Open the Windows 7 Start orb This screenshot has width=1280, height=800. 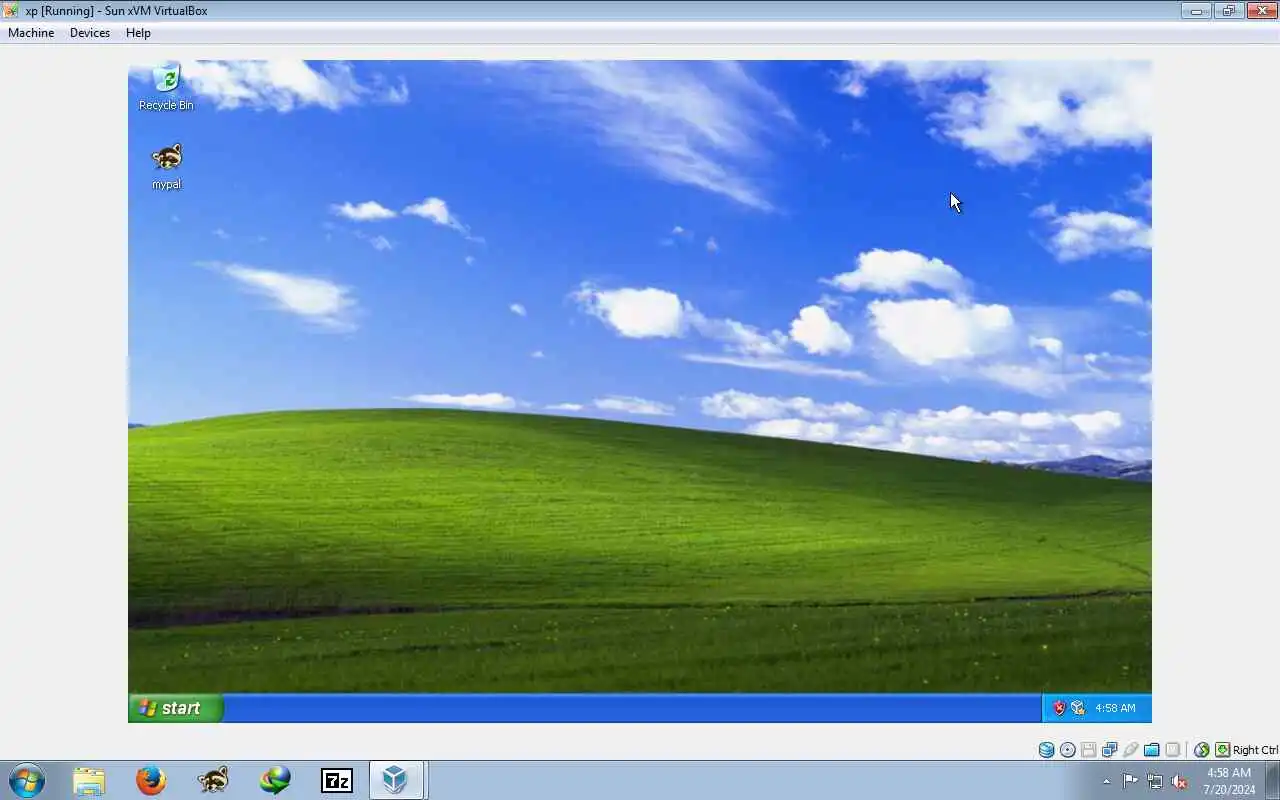pos(27,780)
